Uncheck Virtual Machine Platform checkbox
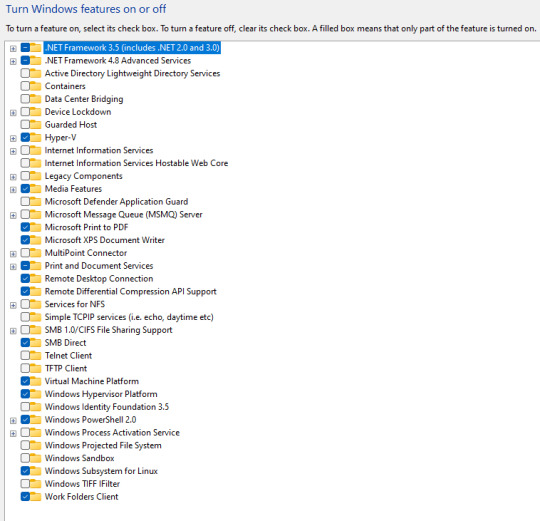Image resolution: width=540 pixels, height=521 pixels. pos(25,381)
